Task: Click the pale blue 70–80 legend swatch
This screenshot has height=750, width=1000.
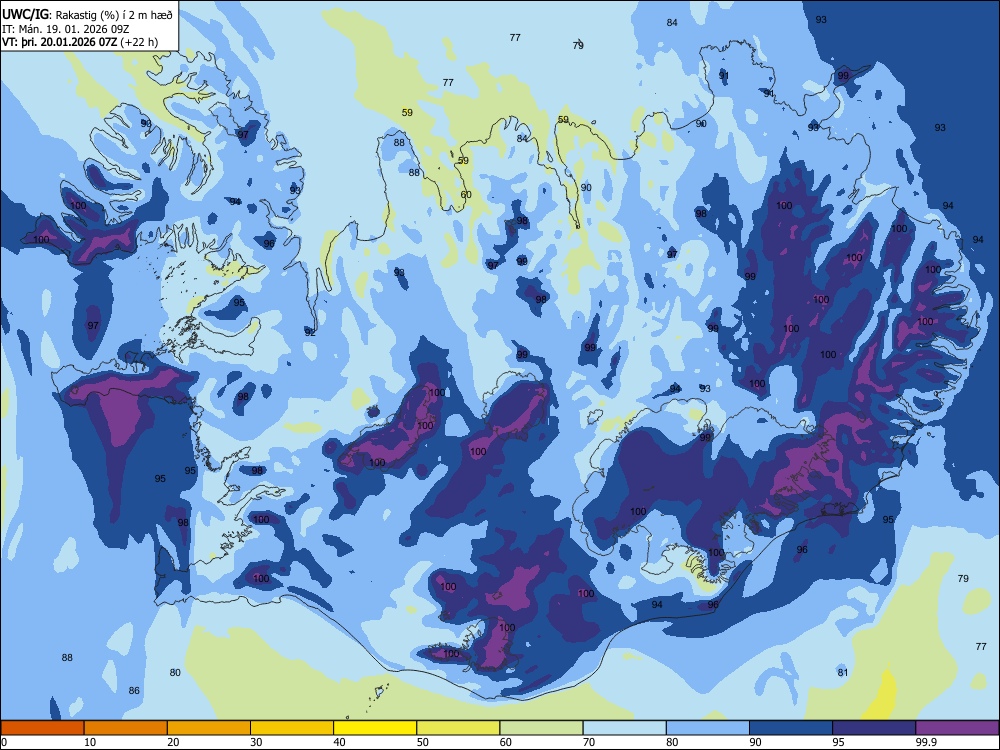Action: 624,728
